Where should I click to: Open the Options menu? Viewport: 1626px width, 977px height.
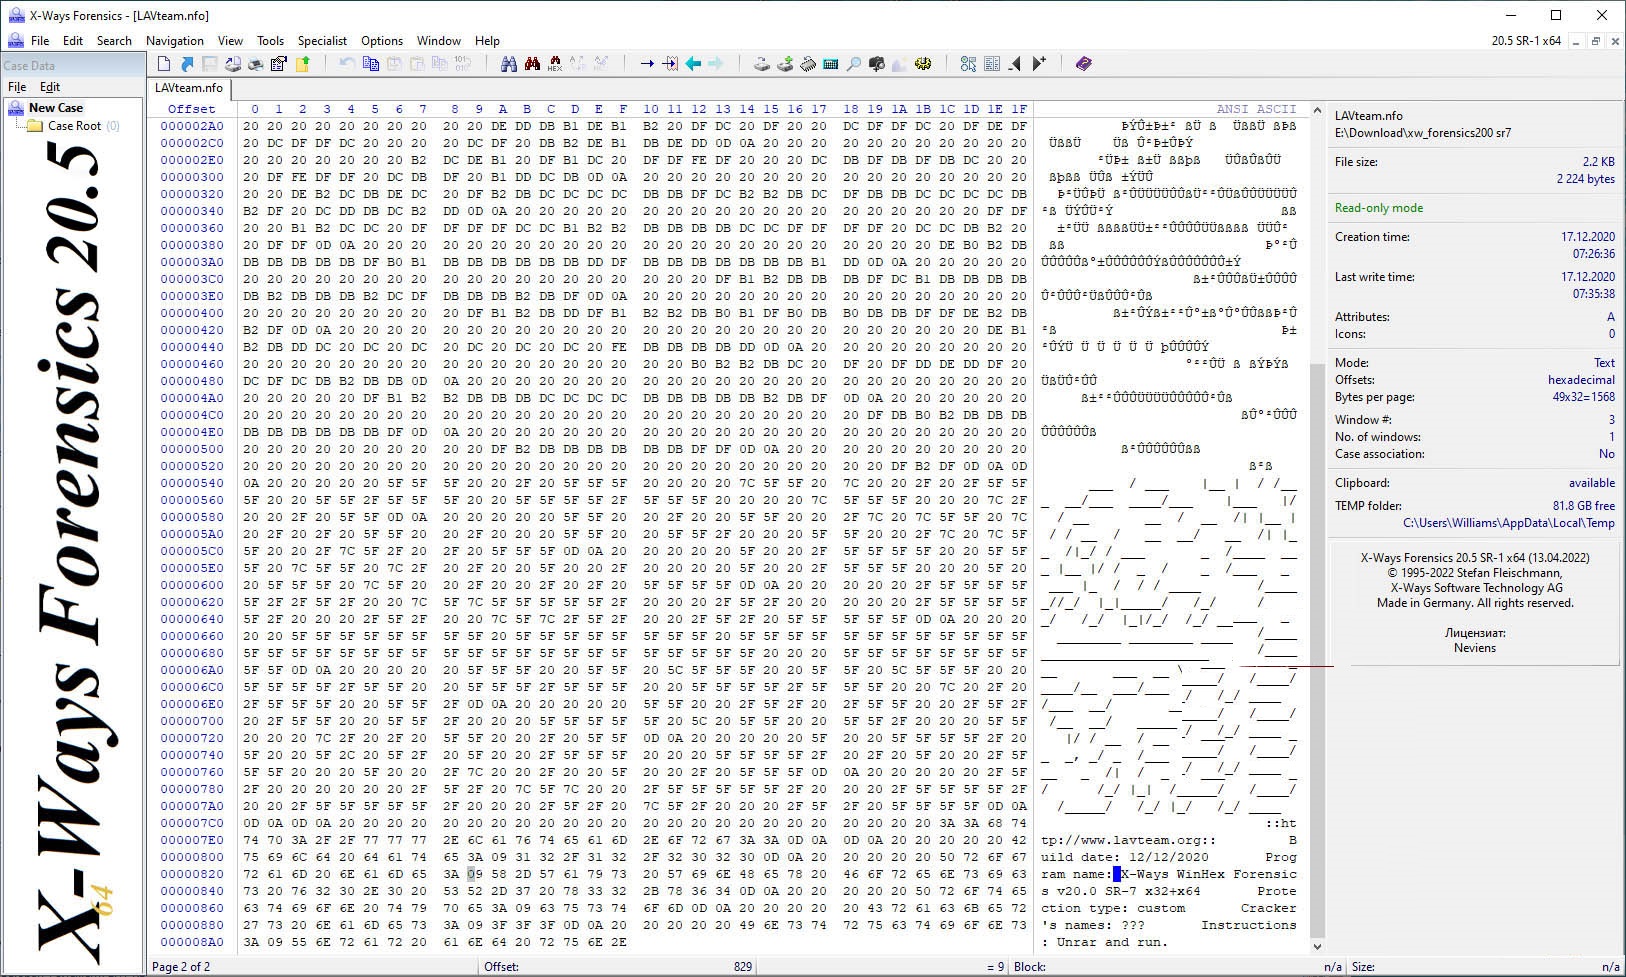382,41
